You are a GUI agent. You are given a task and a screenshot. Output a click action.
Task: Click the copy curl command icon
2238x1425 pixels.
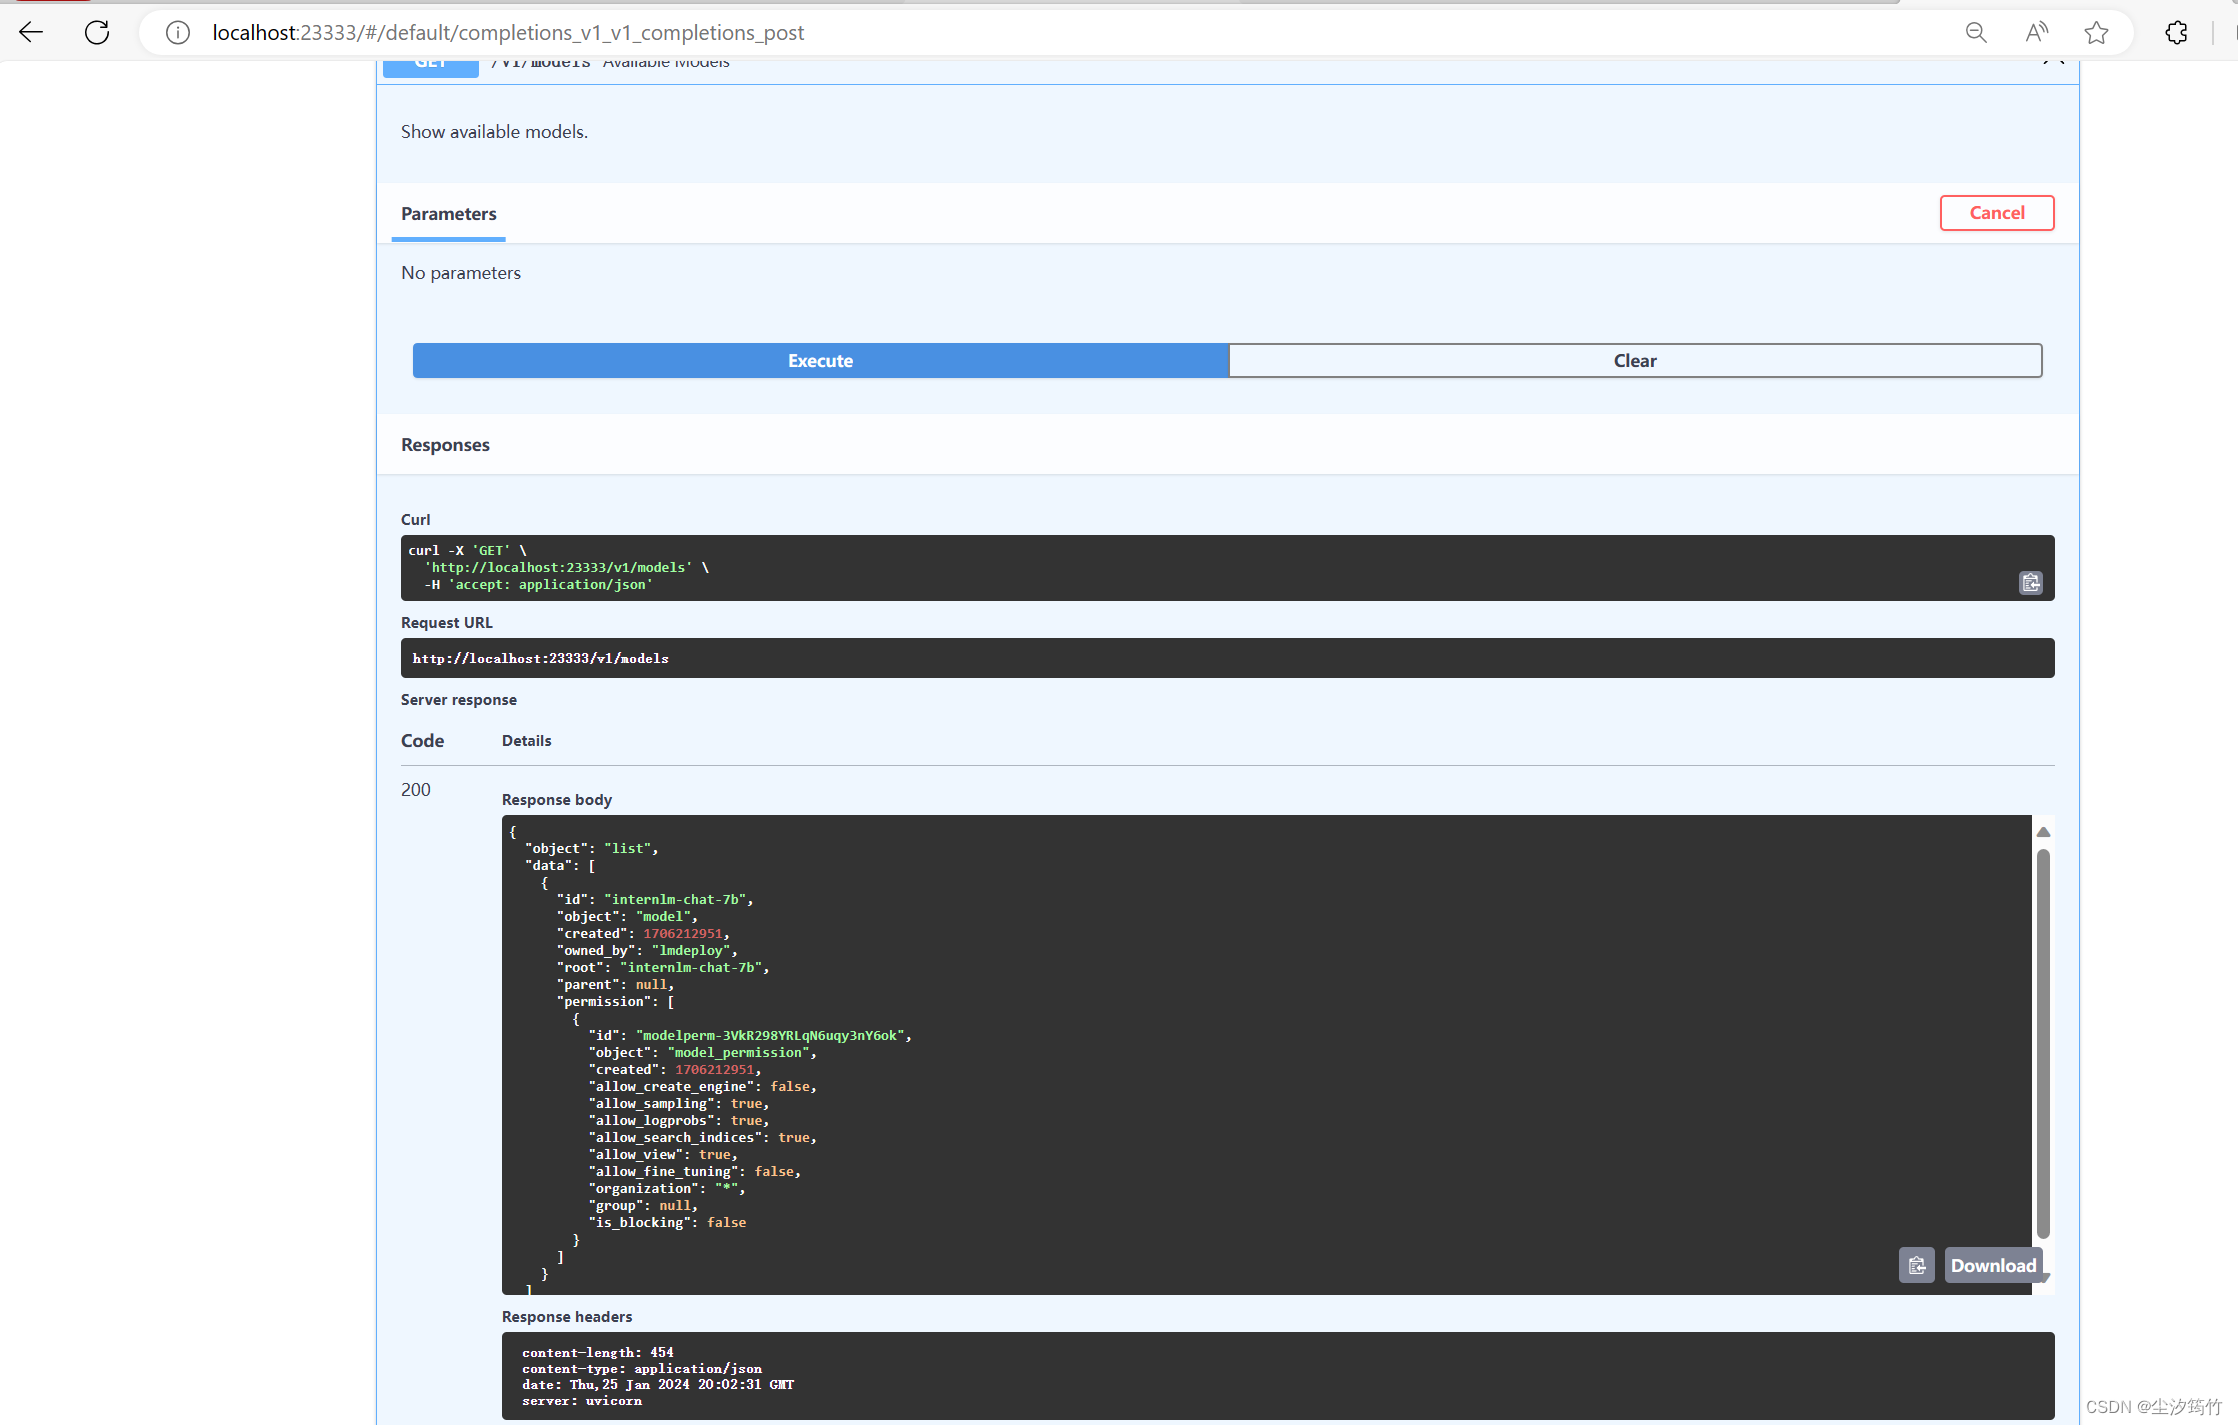click(x=2031, y=582)
